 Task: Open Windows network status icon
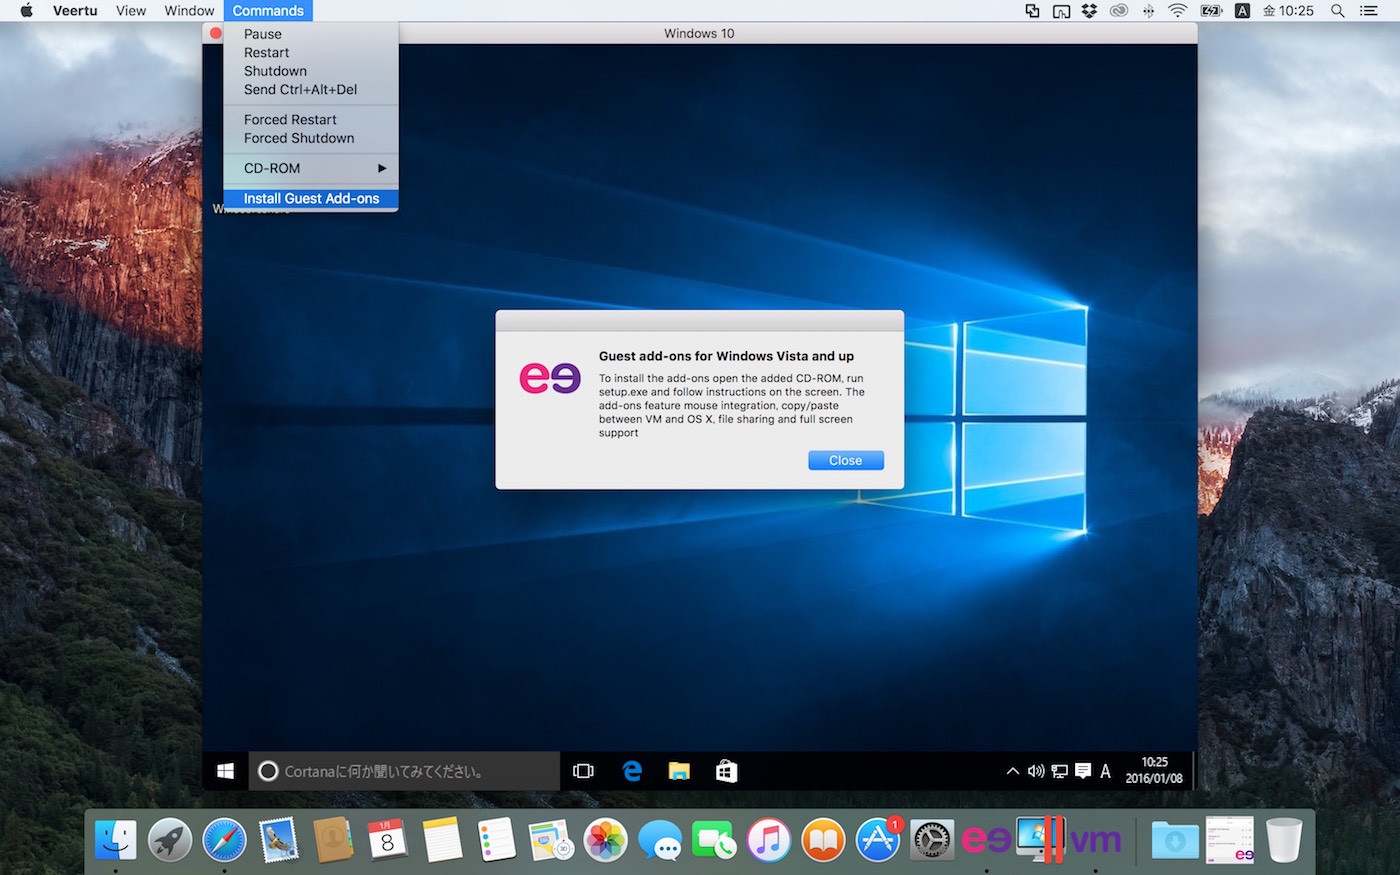point(1059,771)
